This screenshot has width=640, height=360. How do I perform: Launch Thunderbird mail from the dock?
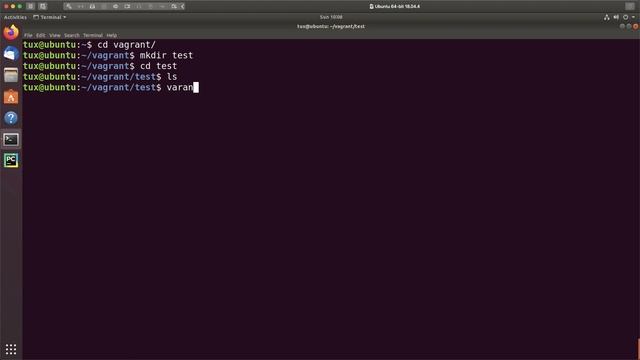point(11,53)
